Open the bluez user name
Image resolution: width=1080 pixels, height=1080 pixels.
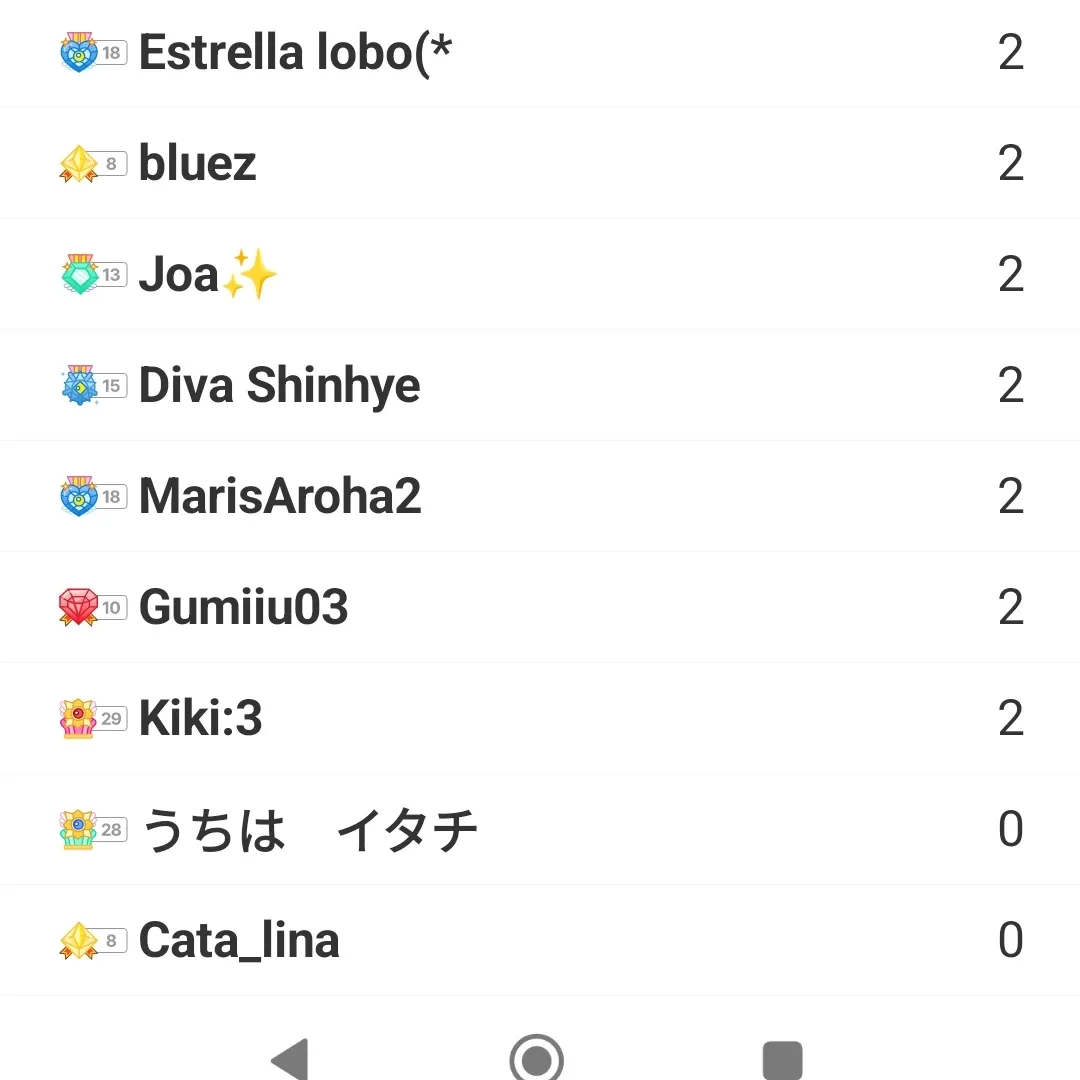tap(198, 164)
